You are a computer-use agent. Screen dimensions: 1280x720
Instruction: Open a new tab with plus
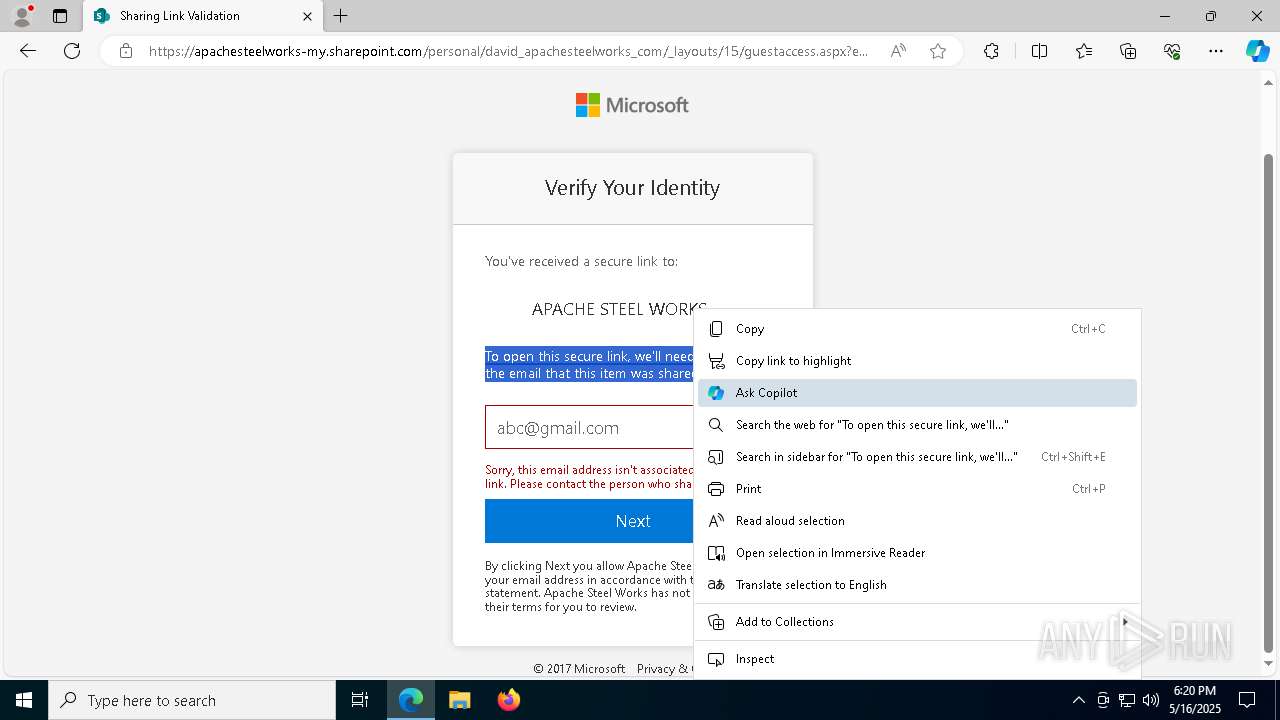point(340,16)
